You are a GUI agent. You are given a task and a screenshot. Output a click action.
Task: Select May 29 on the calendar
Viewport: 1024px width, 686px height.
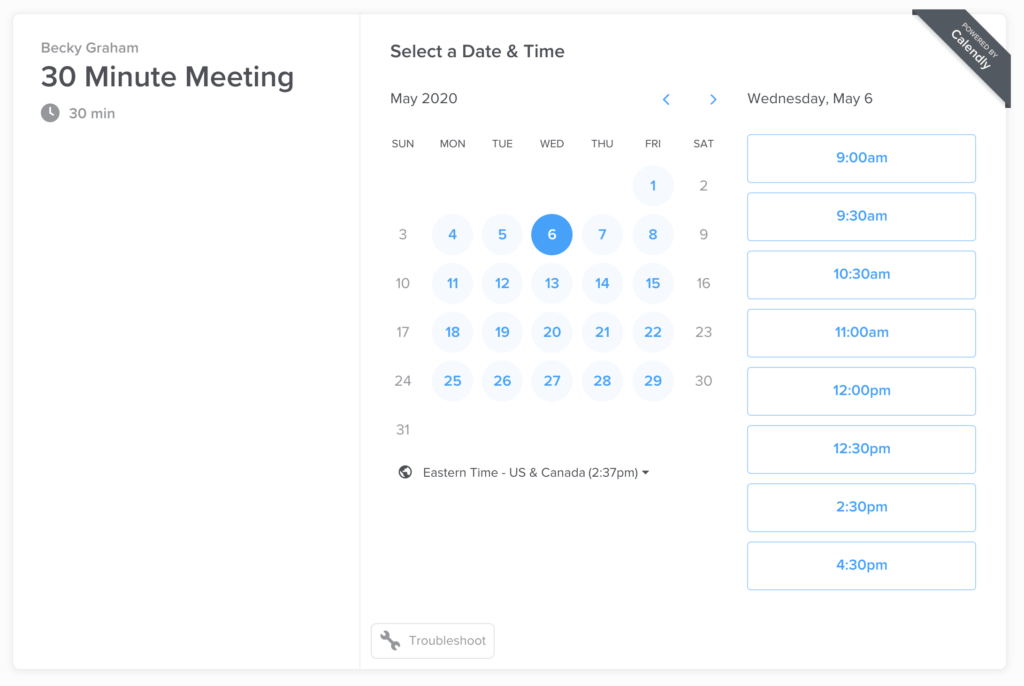pos(652,381)
